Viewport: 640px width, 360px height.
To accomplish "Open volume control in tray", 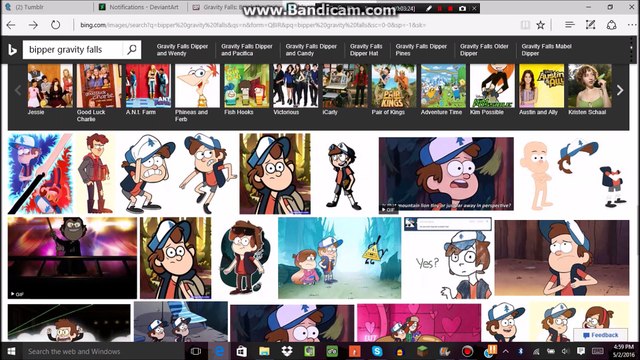I will [565, 351].
